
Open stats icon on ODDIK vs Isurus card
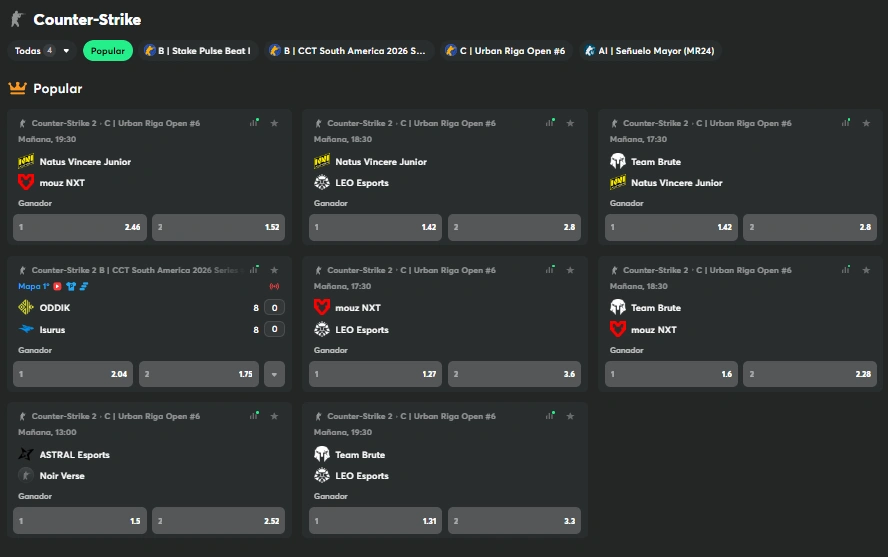(254, 269)
